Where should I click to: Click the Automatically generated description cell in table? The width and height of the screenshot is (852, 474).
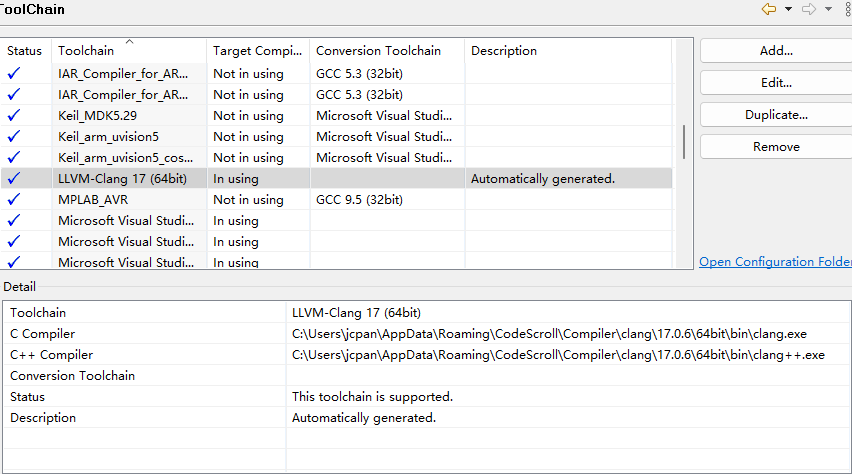(568, 179)
